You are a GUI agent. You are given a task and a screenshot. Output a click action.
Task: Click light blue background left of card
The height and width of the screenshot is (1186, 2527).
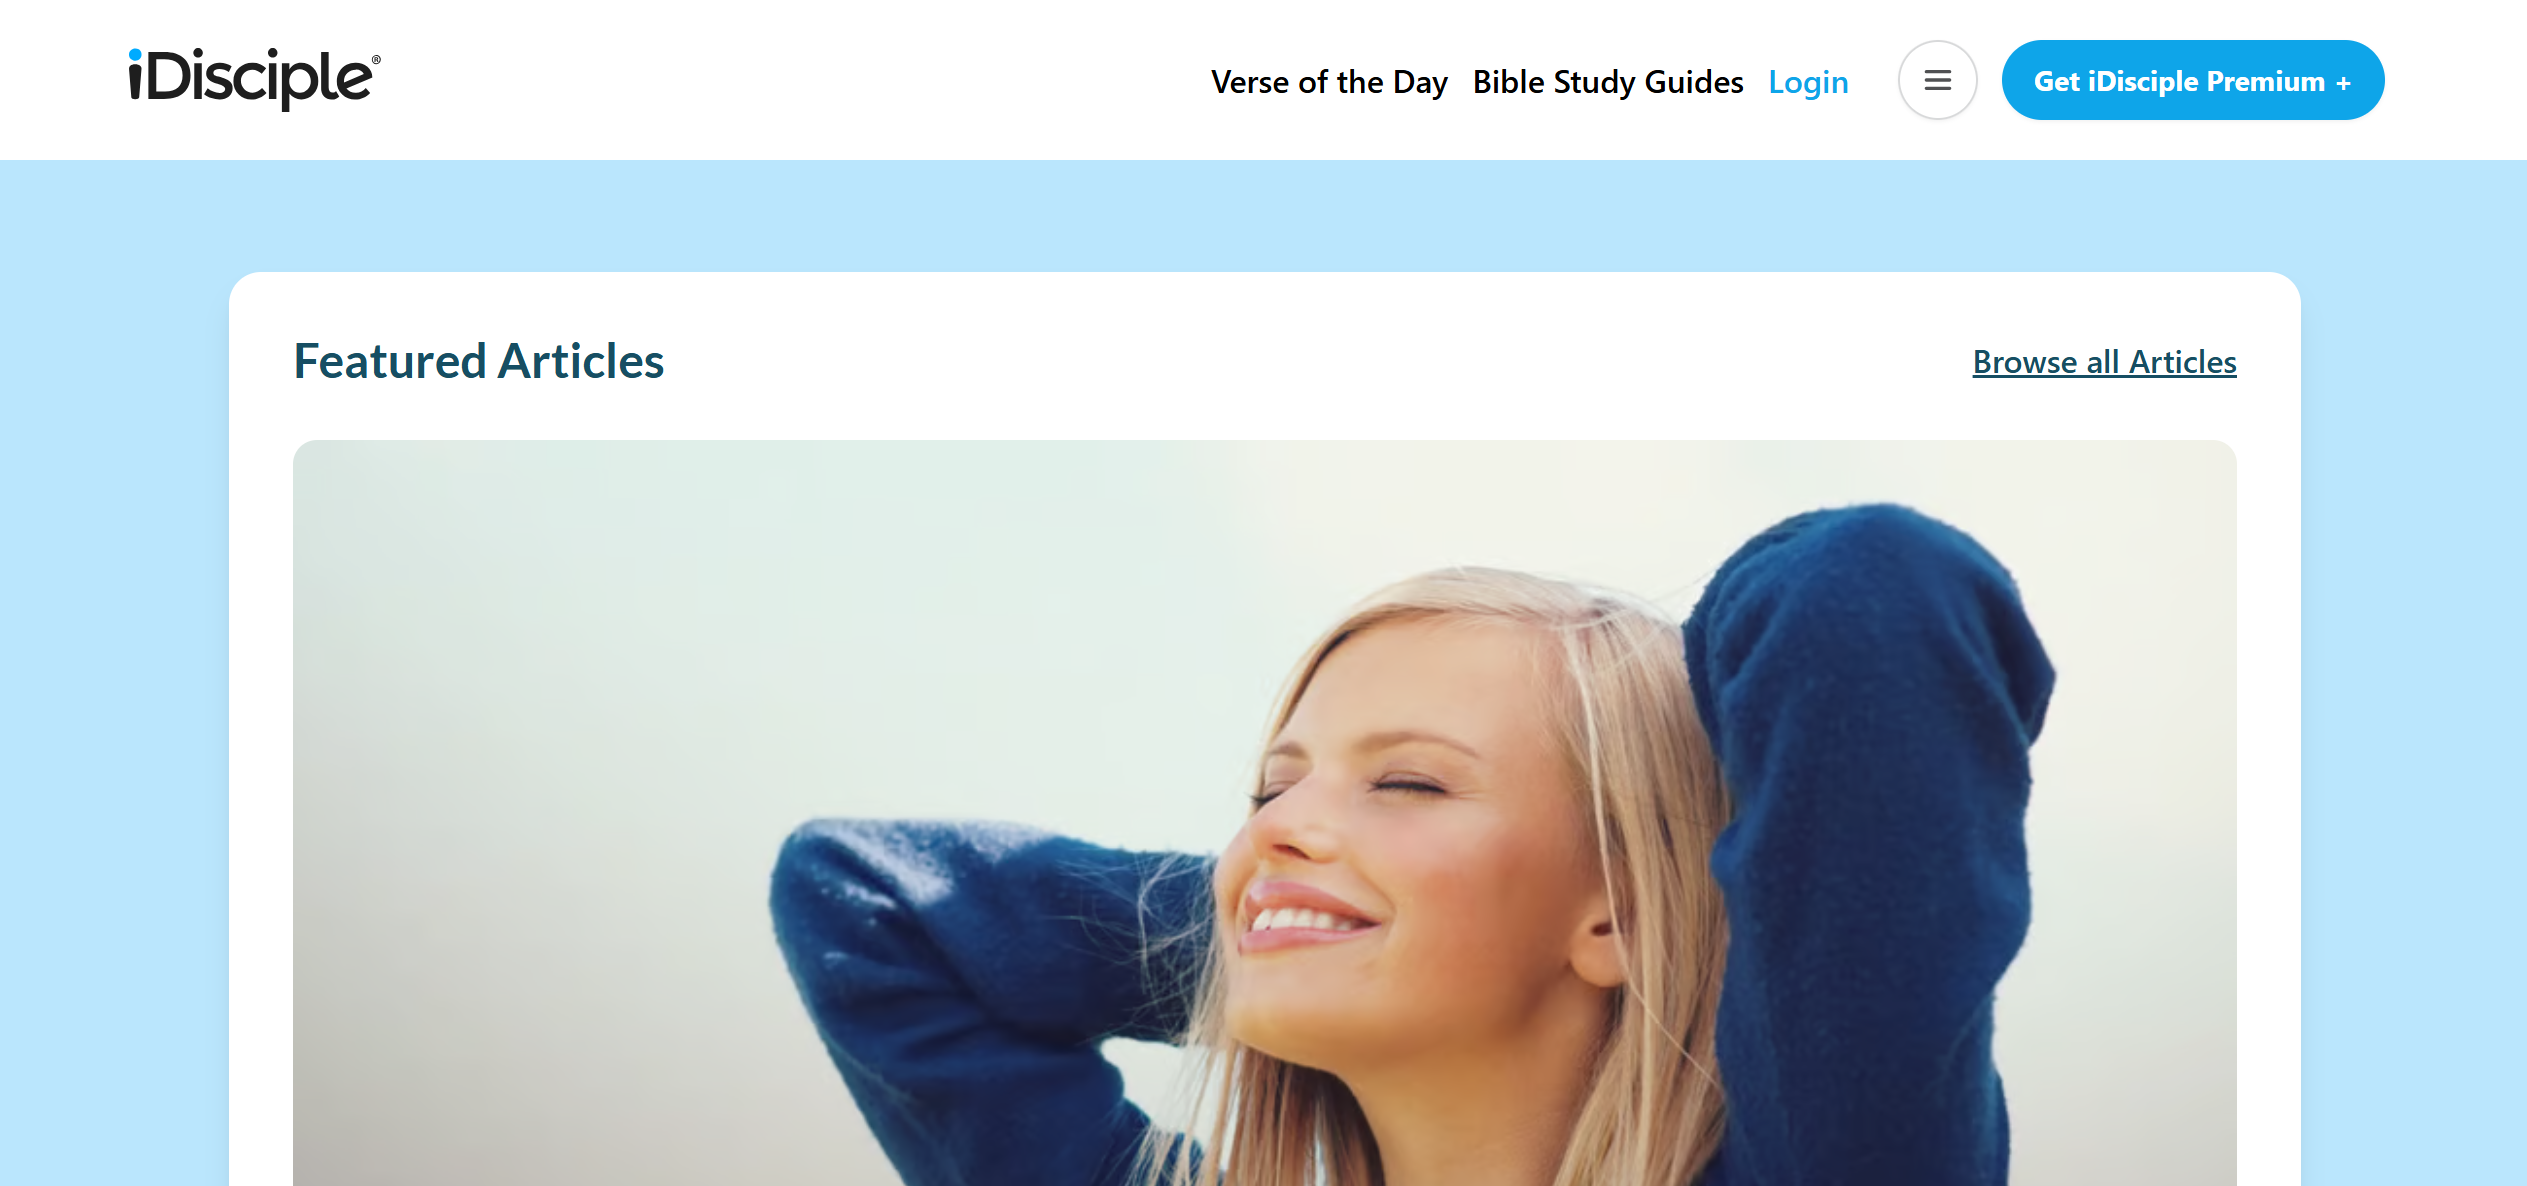coord(114,672)
